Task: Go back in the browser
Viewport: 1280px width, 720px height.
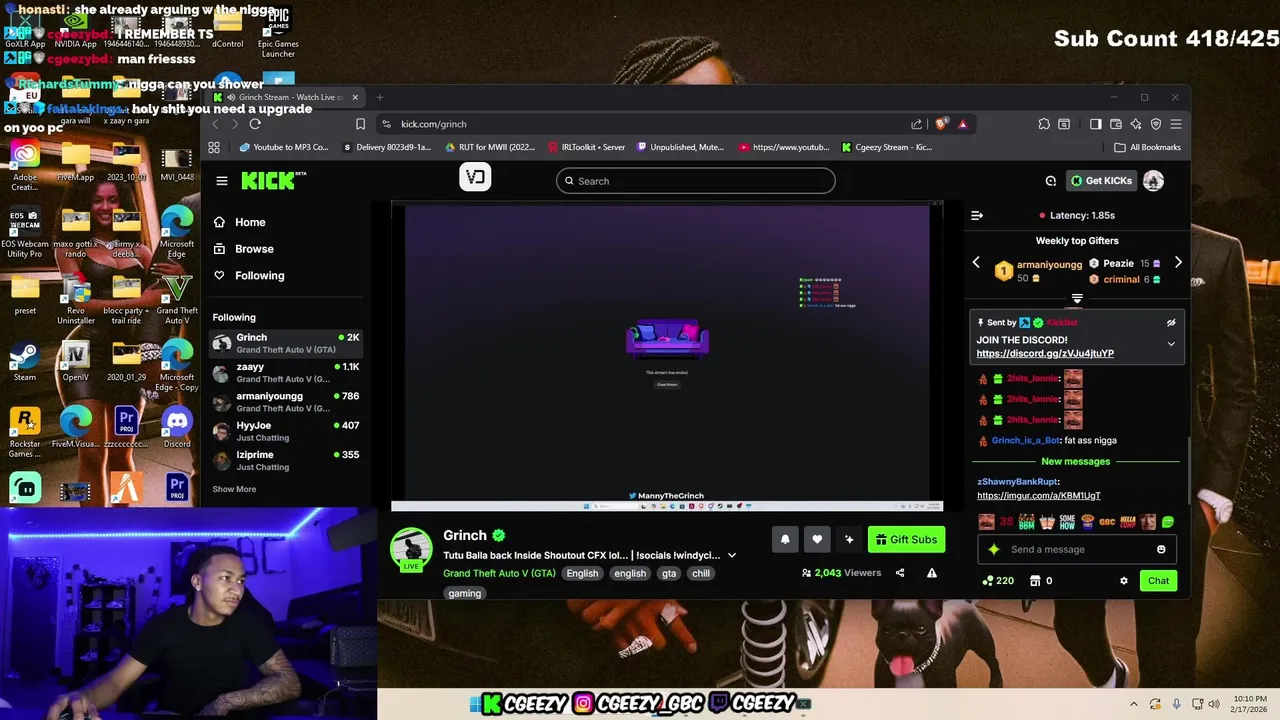Action: (216, 124)
